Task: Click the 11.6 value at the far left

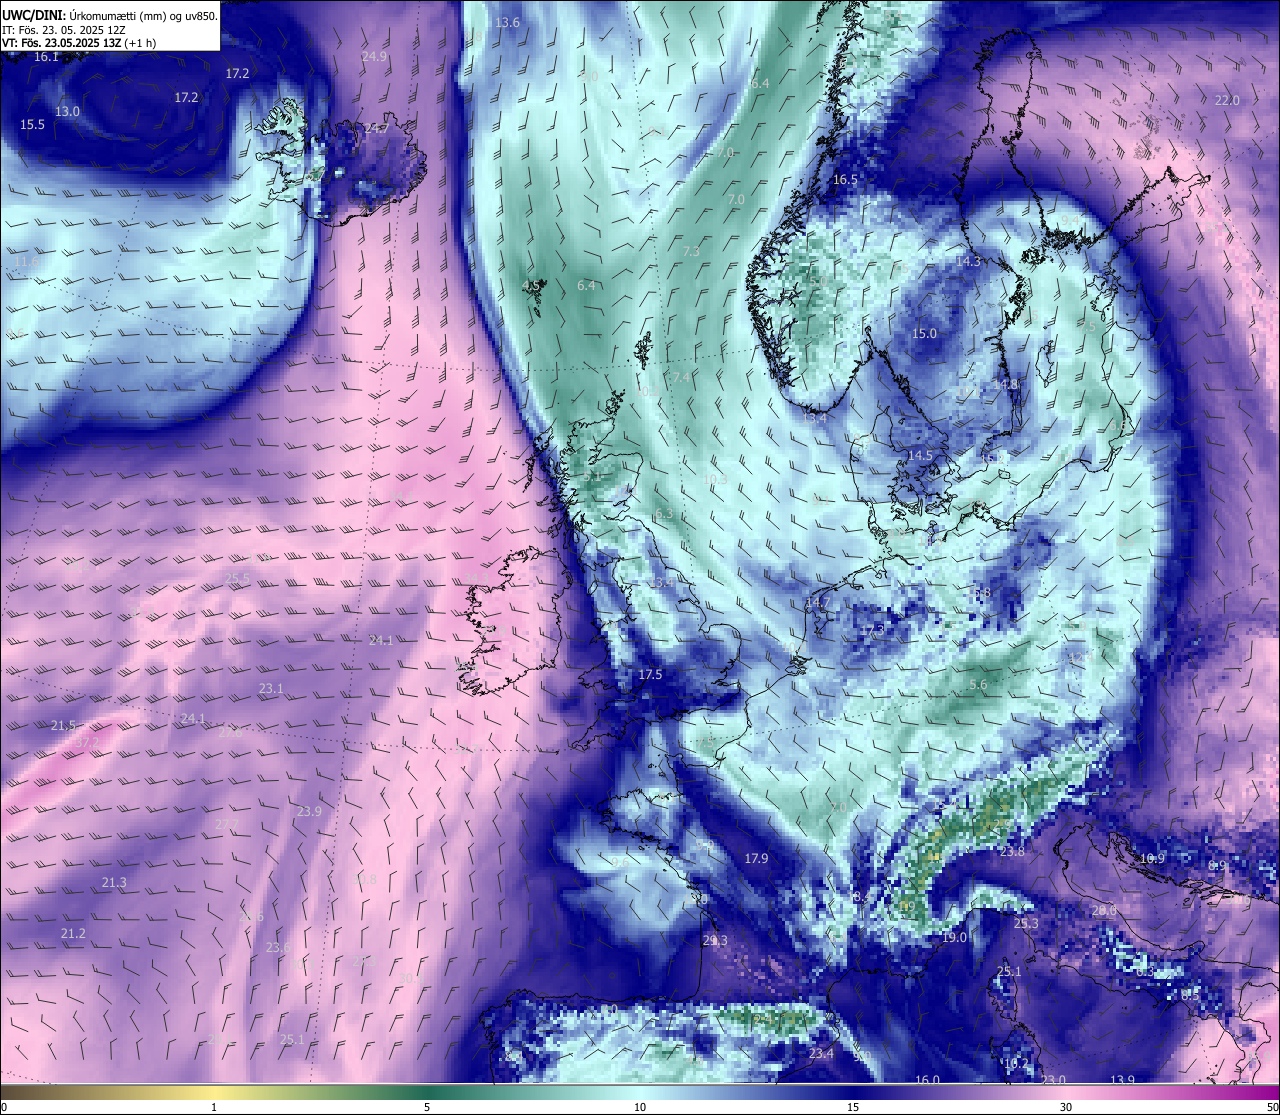Action: (x=27, y=262)
